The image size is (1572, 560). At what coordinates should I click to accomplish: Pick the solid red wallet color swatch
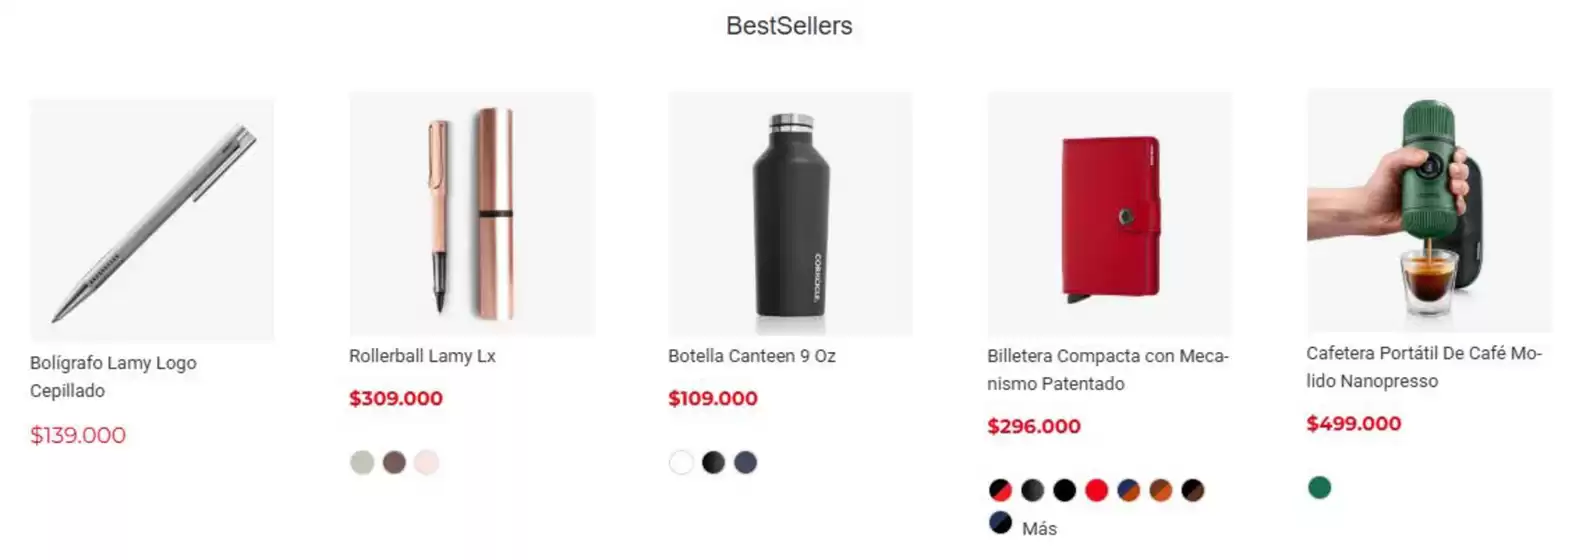coord(1096,490)
